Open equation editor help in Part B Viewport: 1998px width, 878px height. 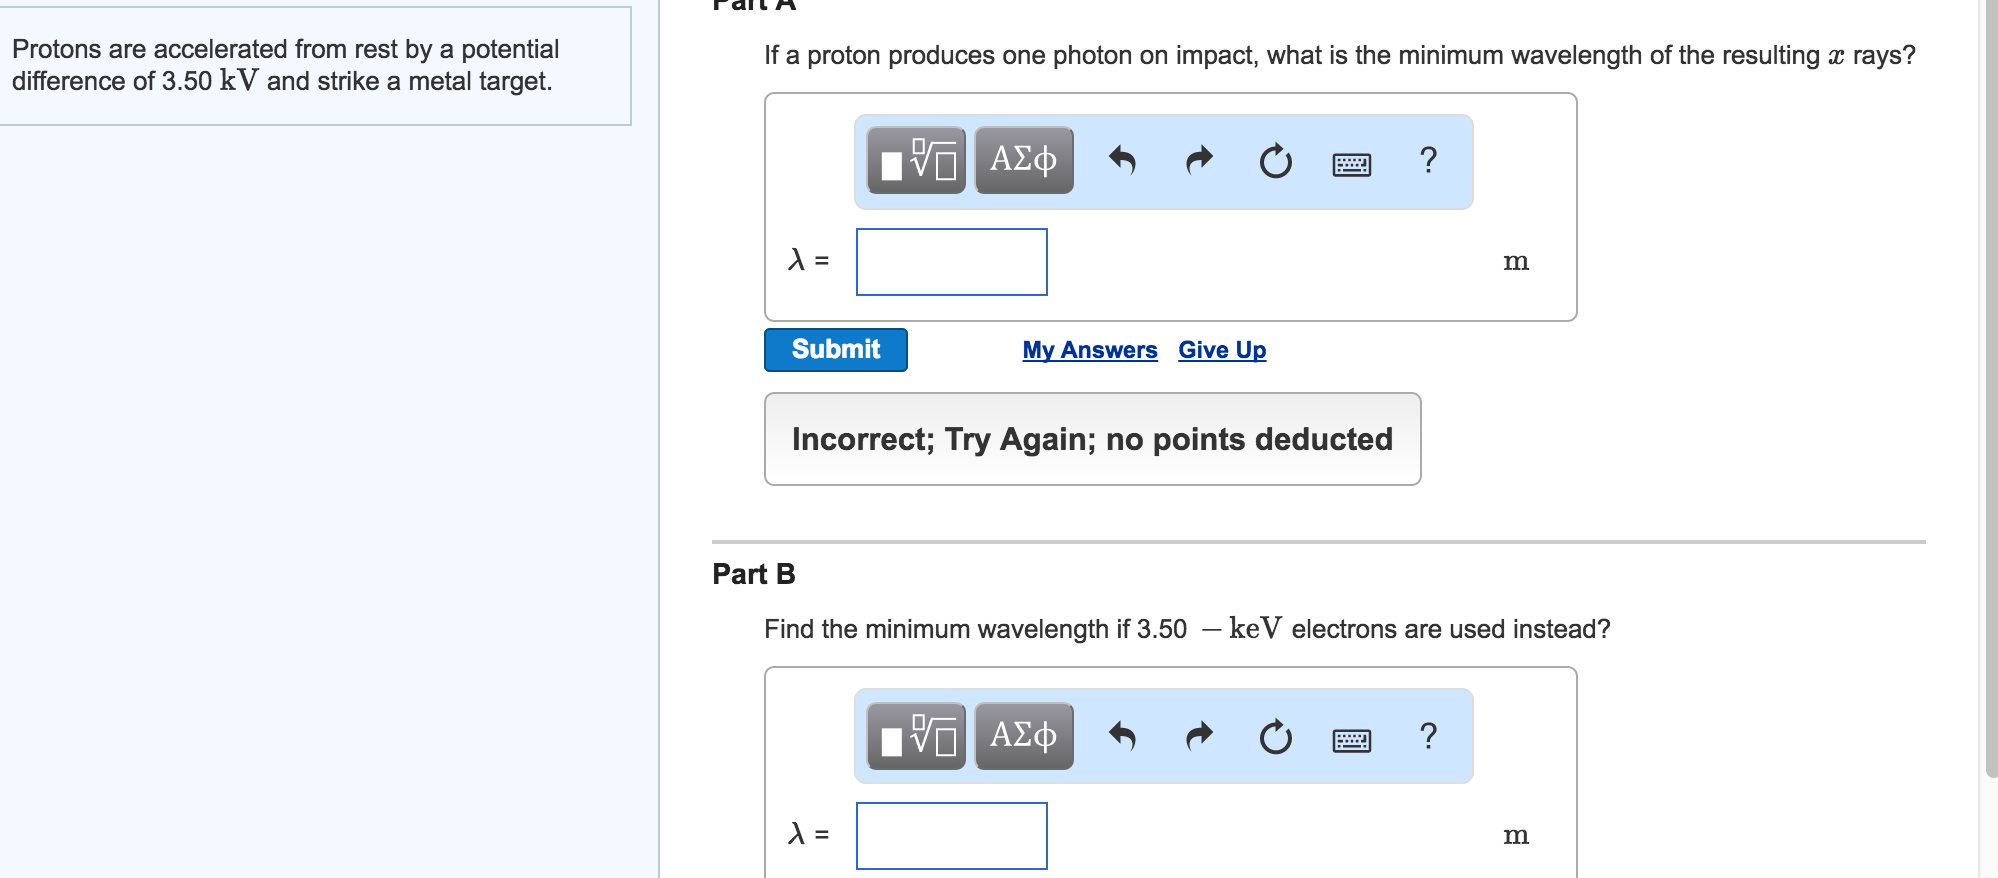pos(1428,736)
